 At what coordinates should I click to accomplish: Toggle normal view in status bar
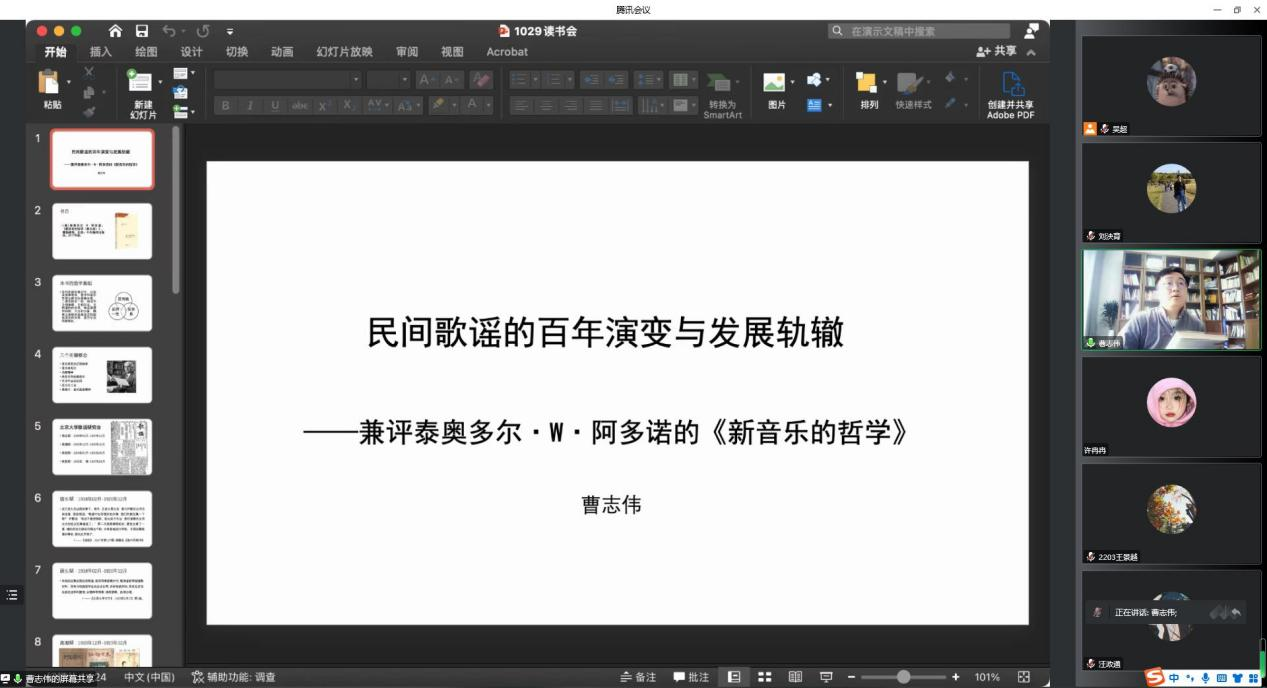click(x=735, y=677)
